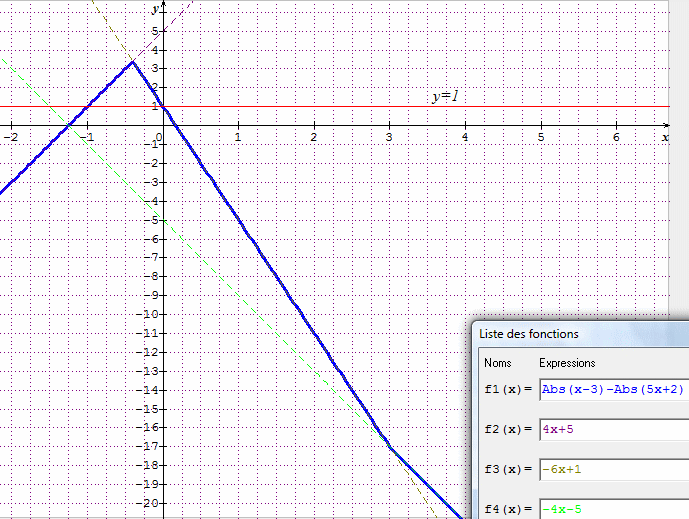Viewport: 689px width, 519px height.
Task: Click the peak of the blue curve
Action: coord(133,62)
